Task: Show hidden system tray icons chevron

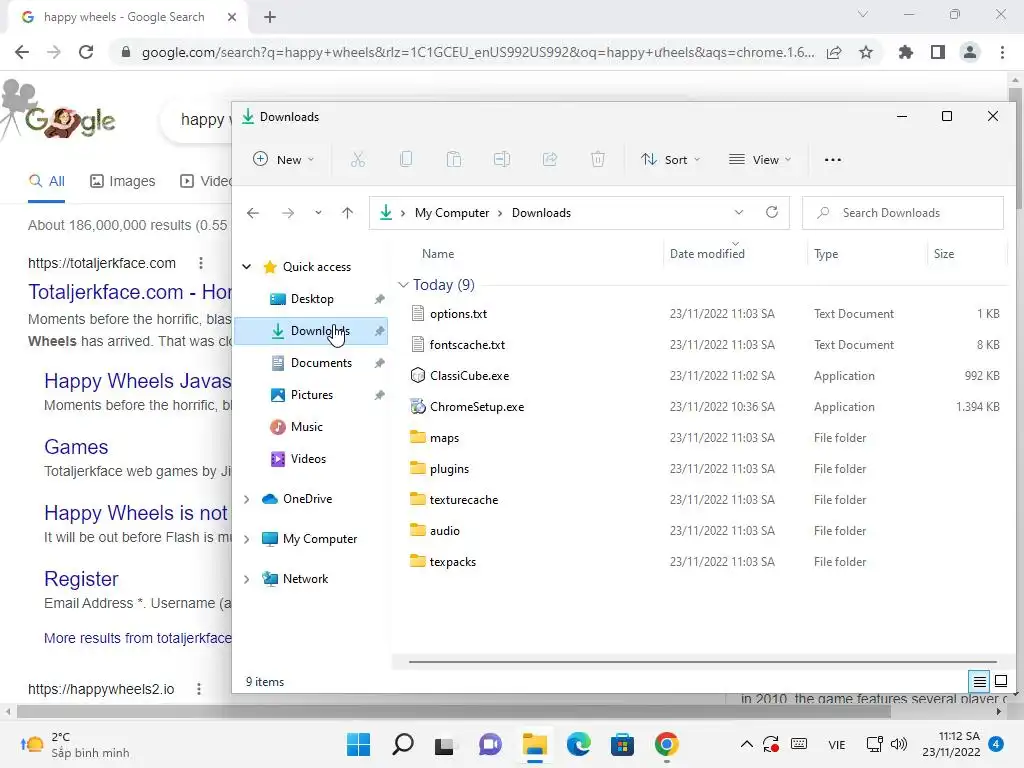Action: pyautogui.click(x=746, y=744)
